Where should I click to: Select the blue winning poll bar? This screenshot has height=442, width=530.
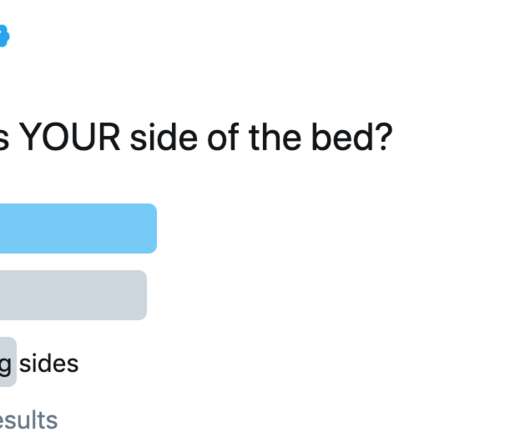(78, 228)
